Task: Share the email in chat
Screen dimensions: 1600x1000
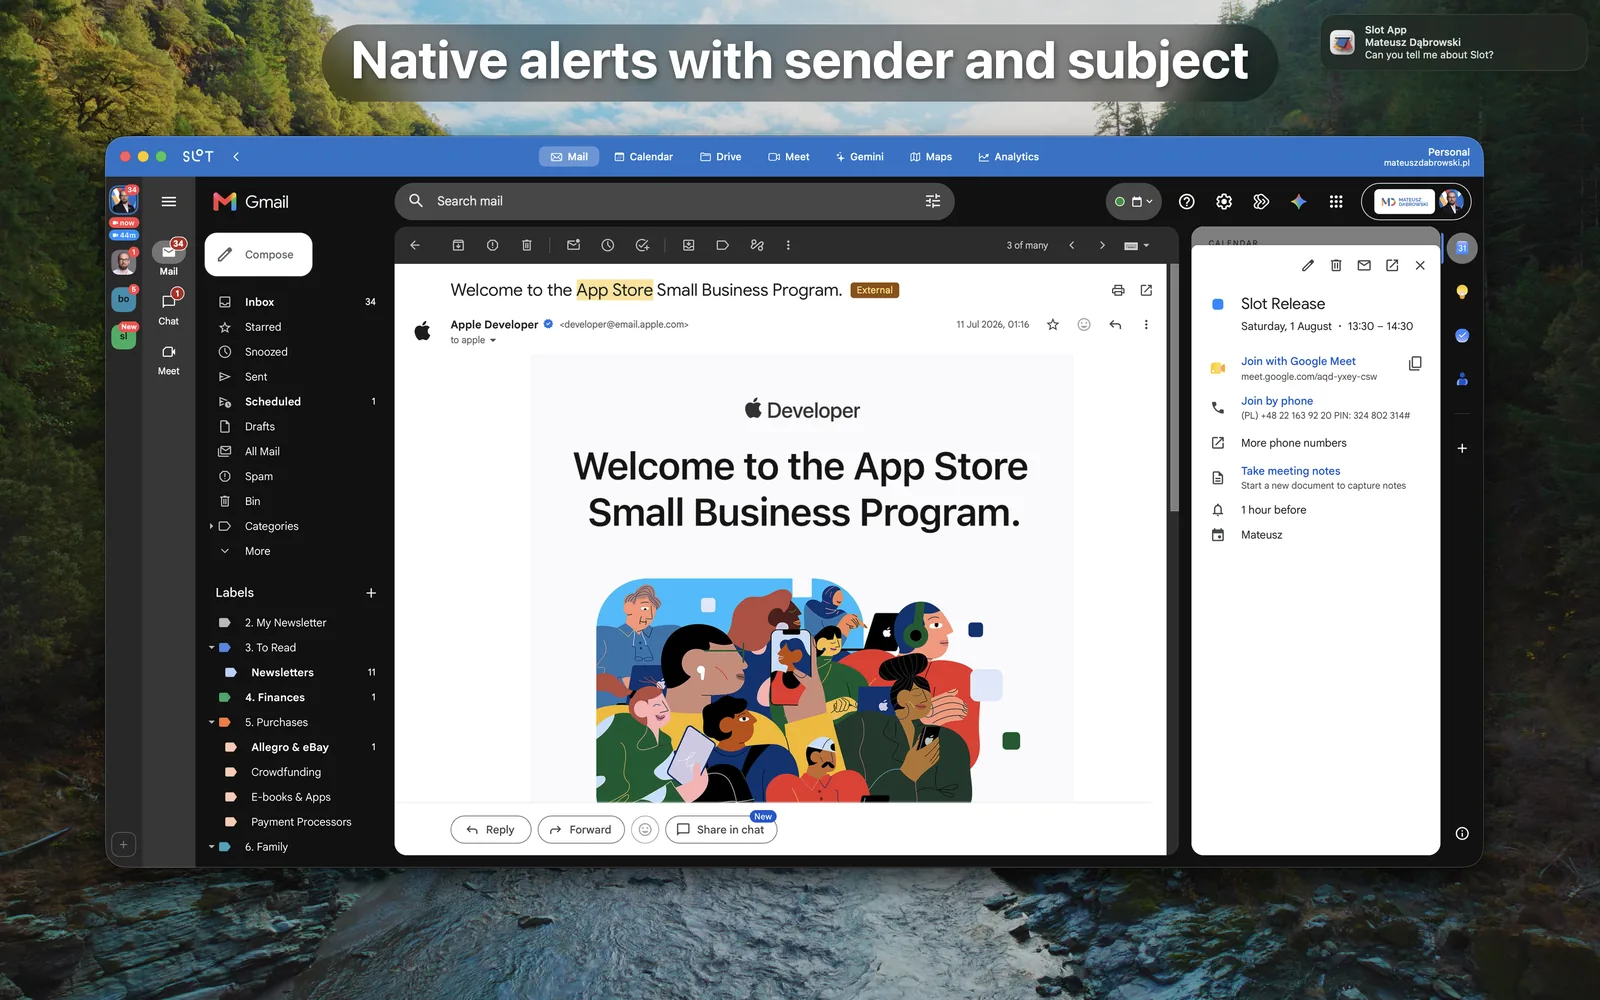Action: (720, 830)
